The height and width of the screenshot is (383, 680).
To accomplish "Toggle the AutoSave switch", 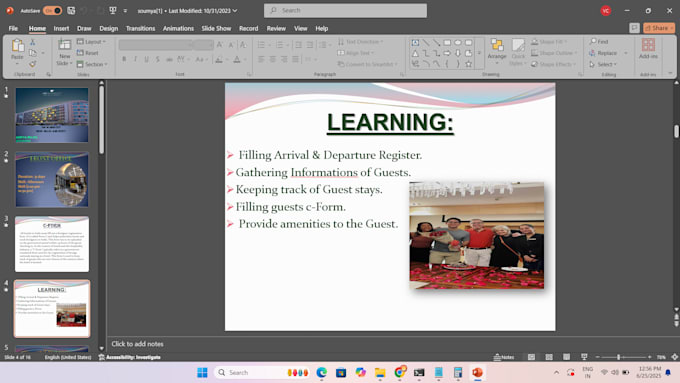I will (52, 10).
